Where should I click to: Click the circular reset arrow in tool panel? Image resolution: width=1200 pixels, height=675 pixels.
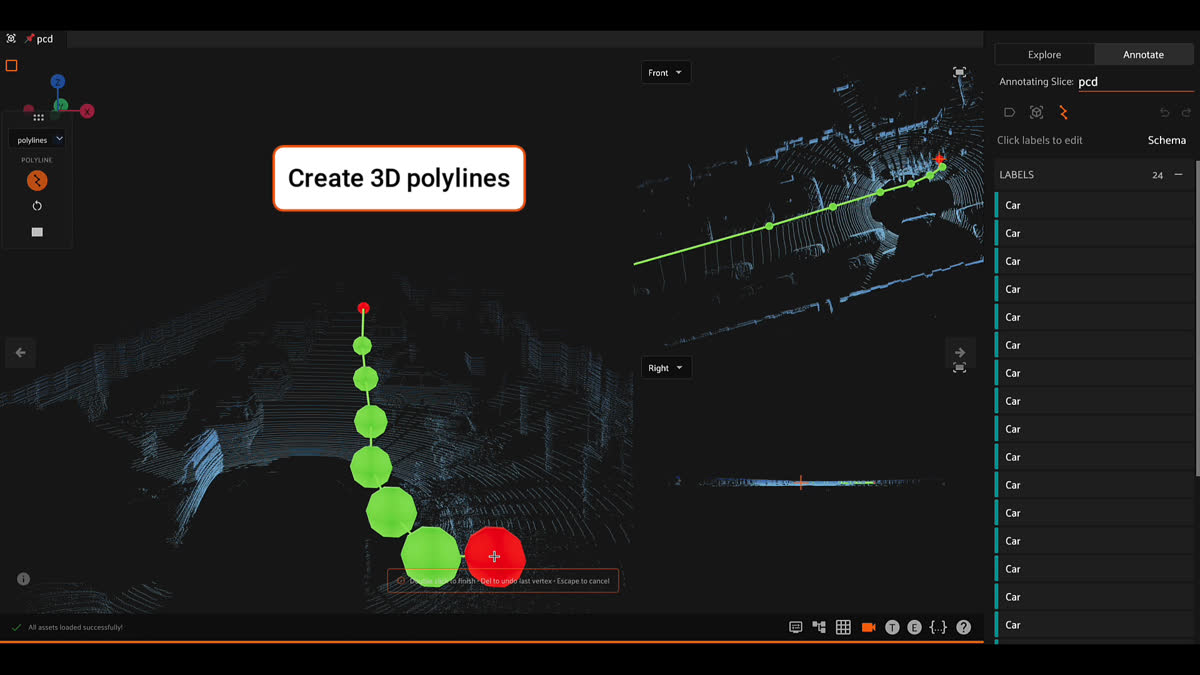pyautogui.click(x=37, y=206)
